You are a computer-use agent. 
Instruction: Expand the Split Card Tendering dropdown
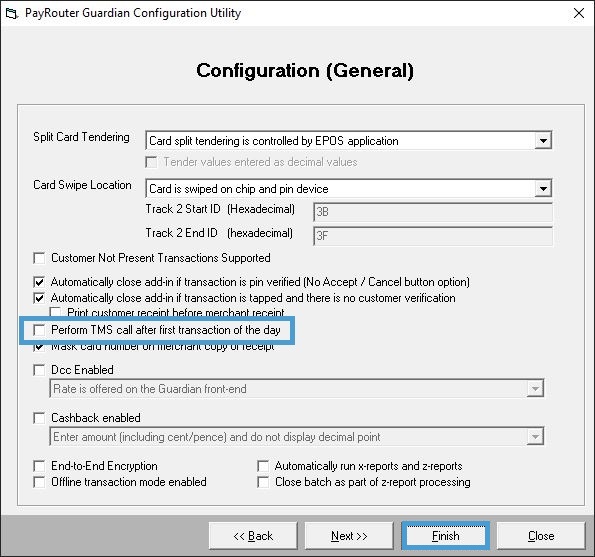click(x=543, y=141)
